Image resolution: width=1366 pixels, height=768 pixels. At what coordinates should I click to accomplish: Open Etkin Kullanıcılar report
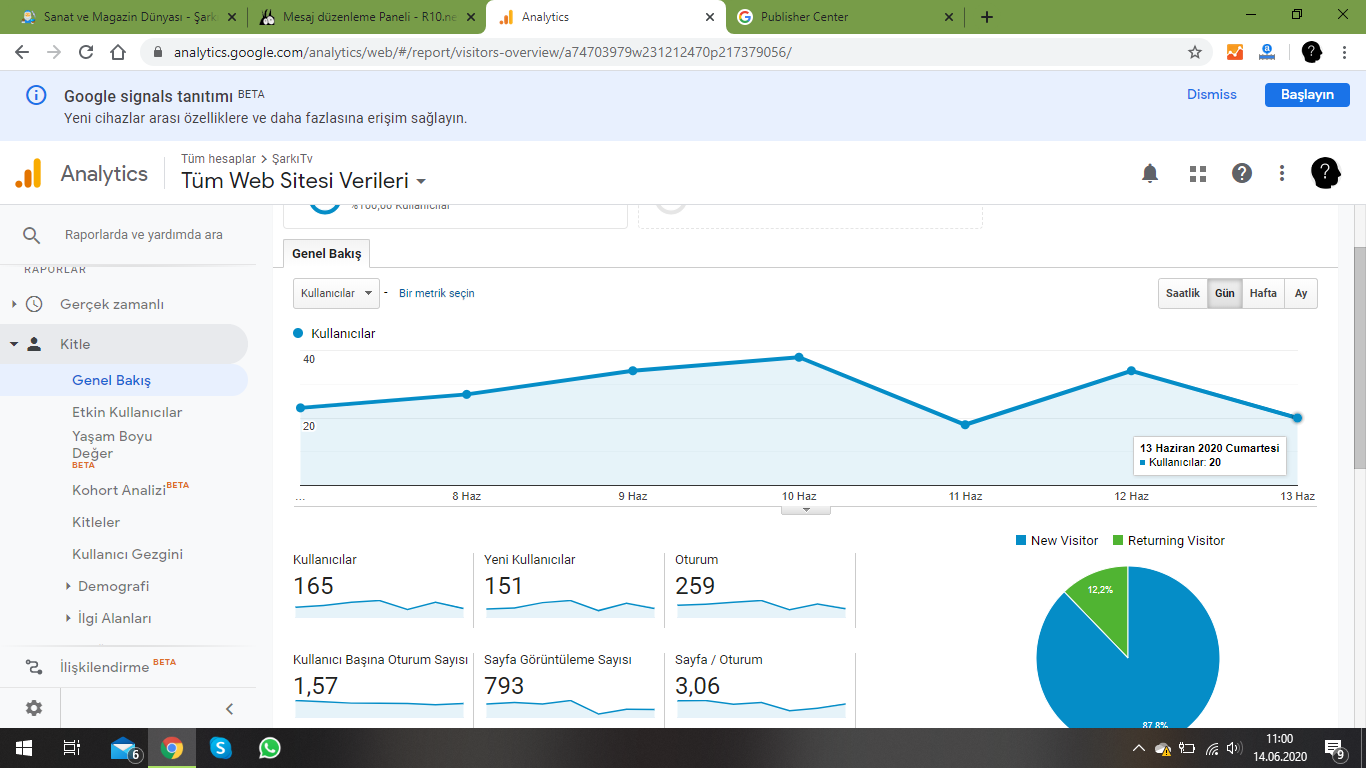tap(127, 412)
